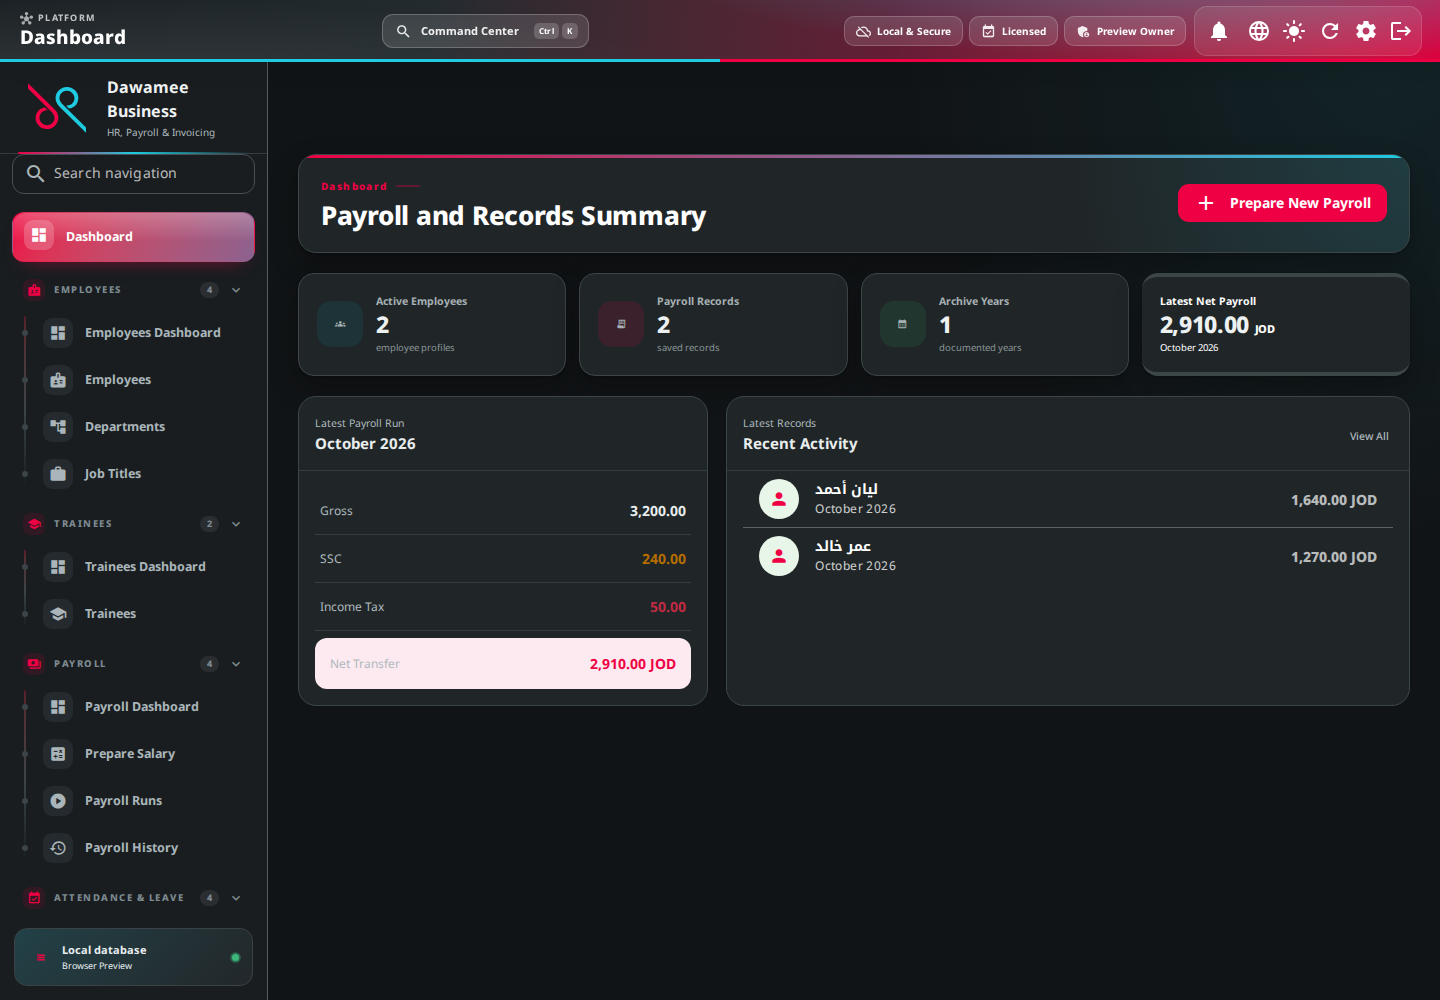Collapse the Employees section chevron

pos(236,290)
